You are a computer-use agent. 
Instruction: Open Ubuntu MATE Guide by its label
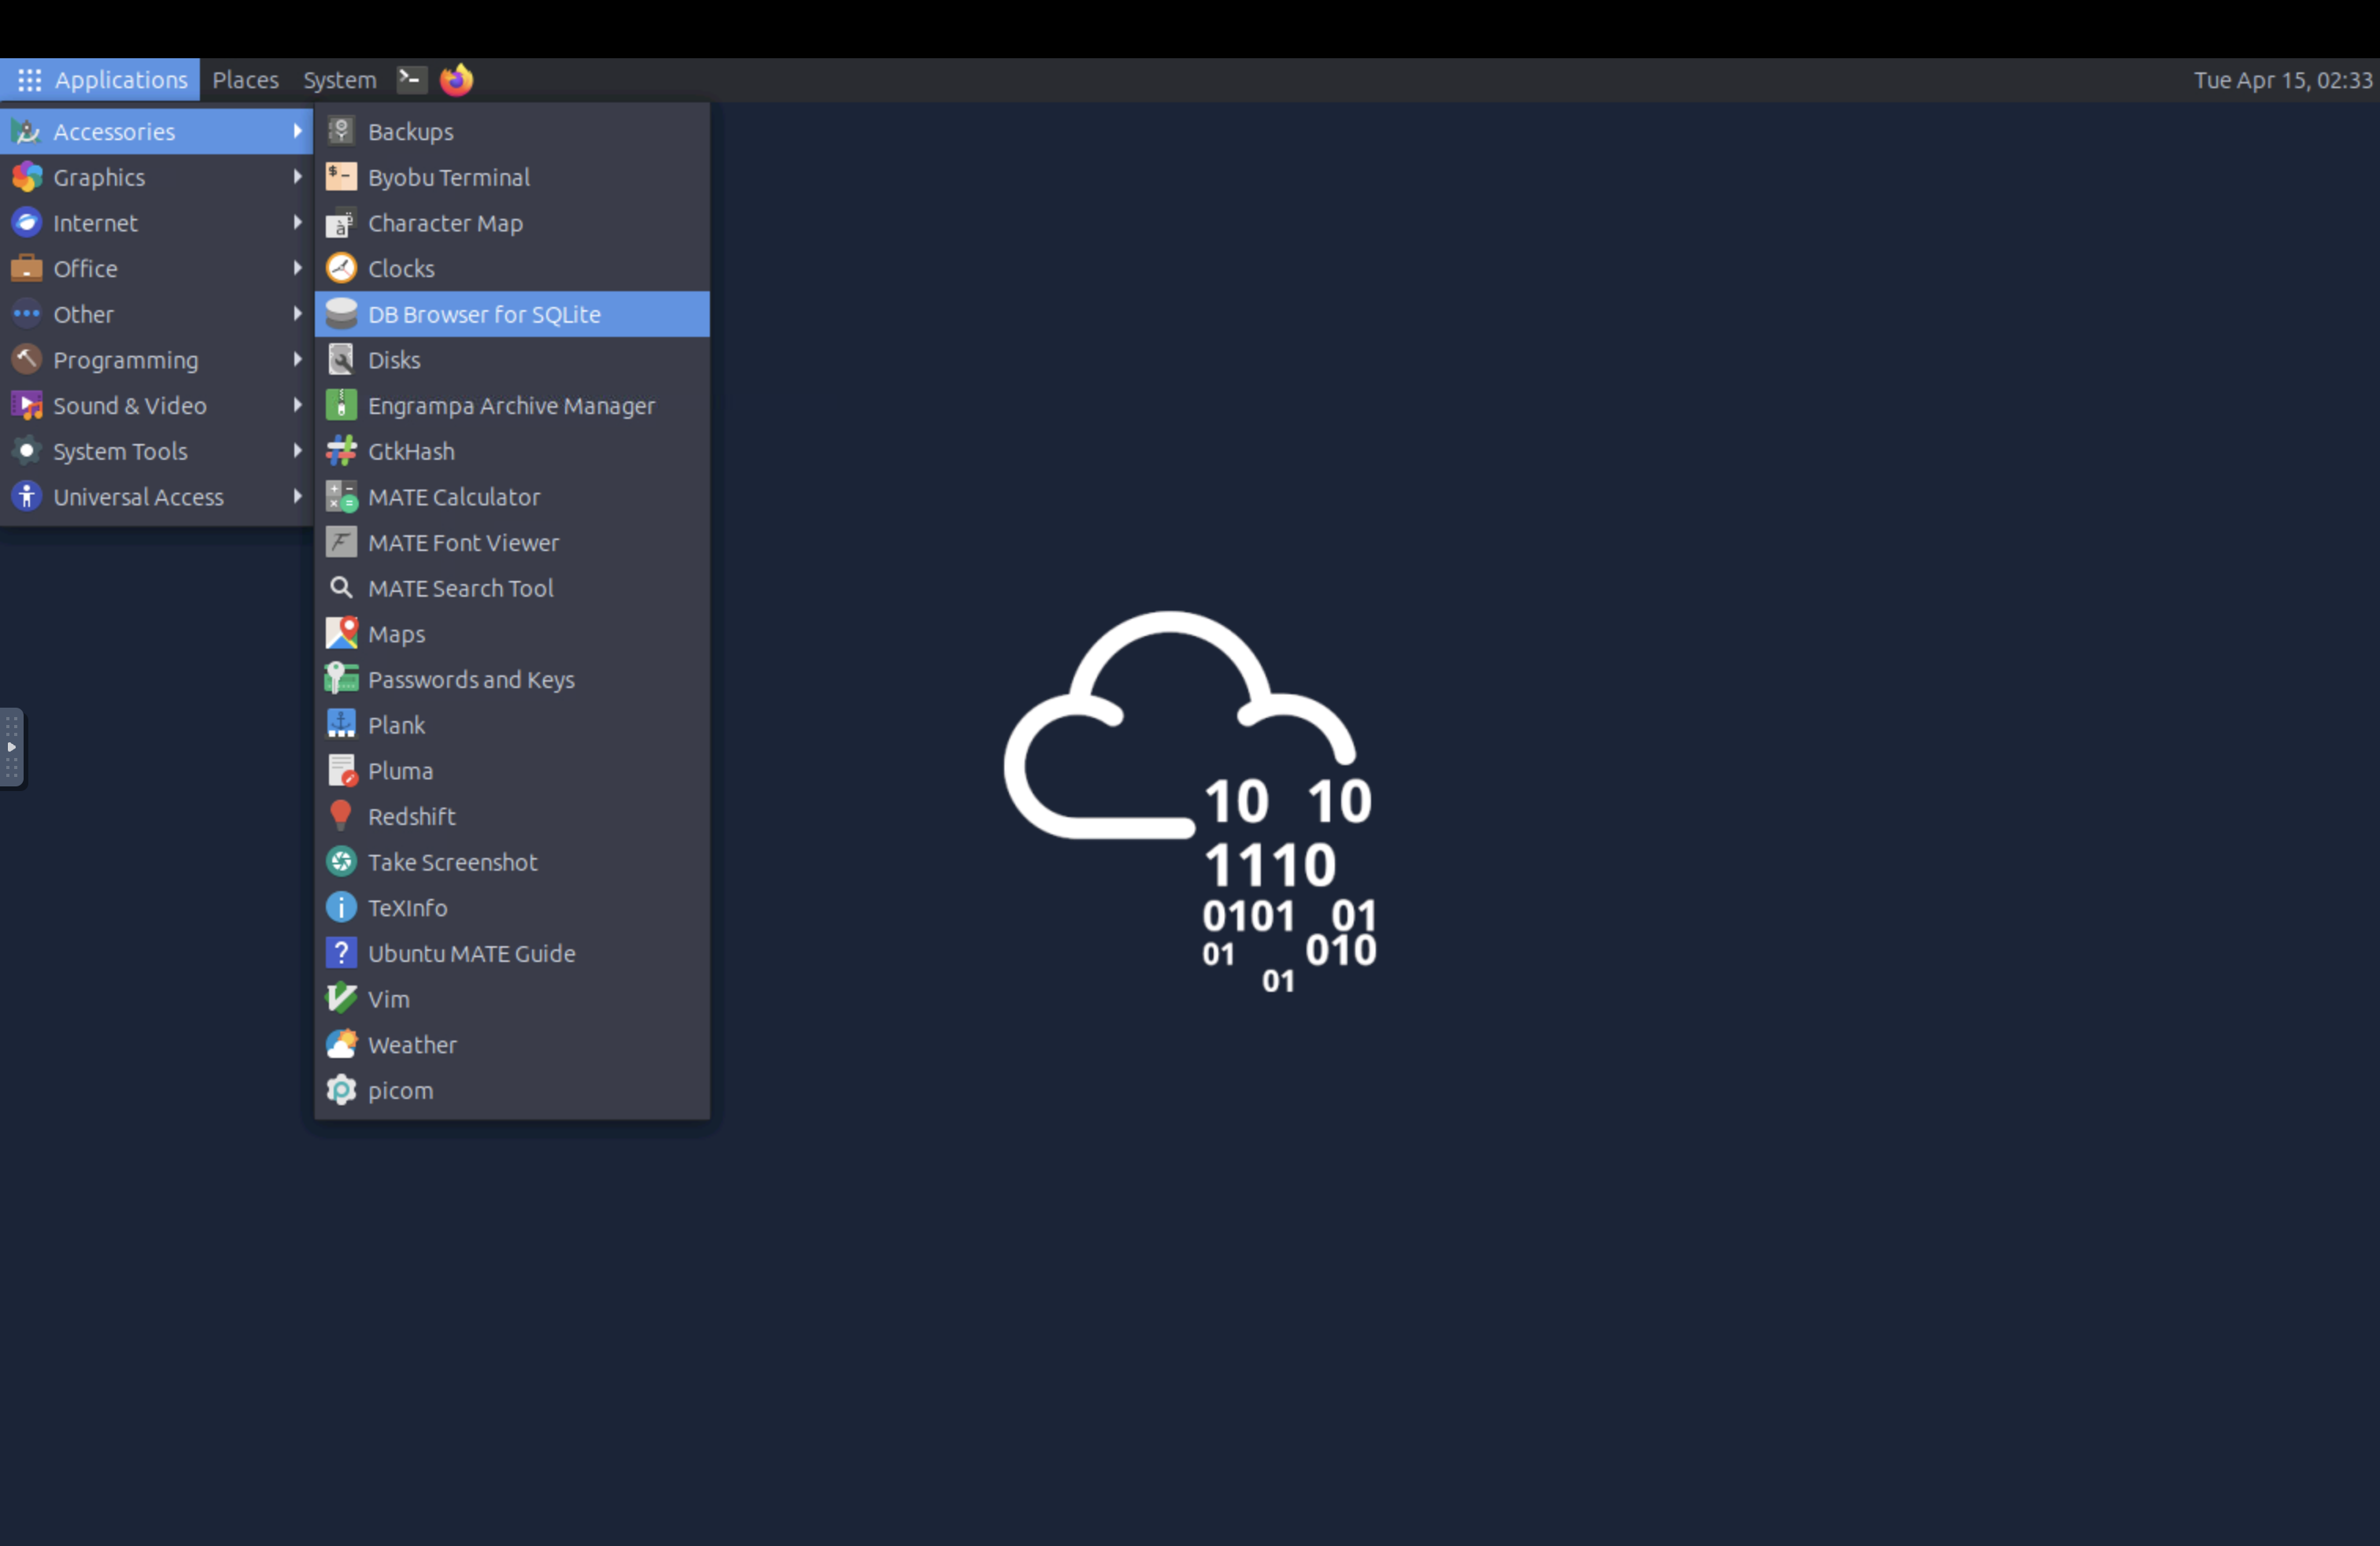(471, 954)
